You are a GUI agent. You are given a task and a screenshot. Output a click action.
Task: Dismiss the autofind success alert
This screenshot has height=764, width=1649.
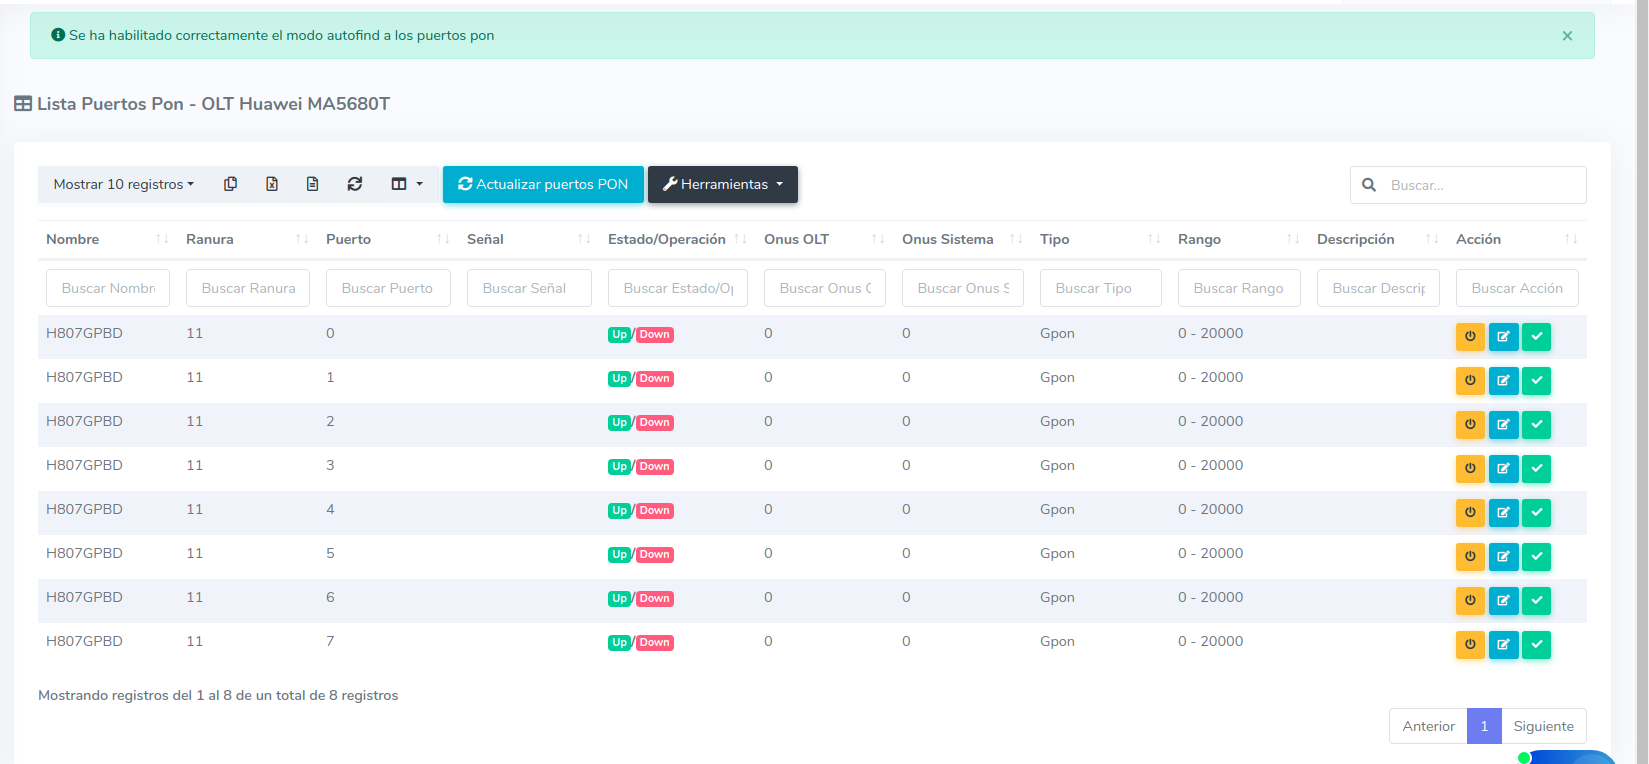tap(1567, 36)
